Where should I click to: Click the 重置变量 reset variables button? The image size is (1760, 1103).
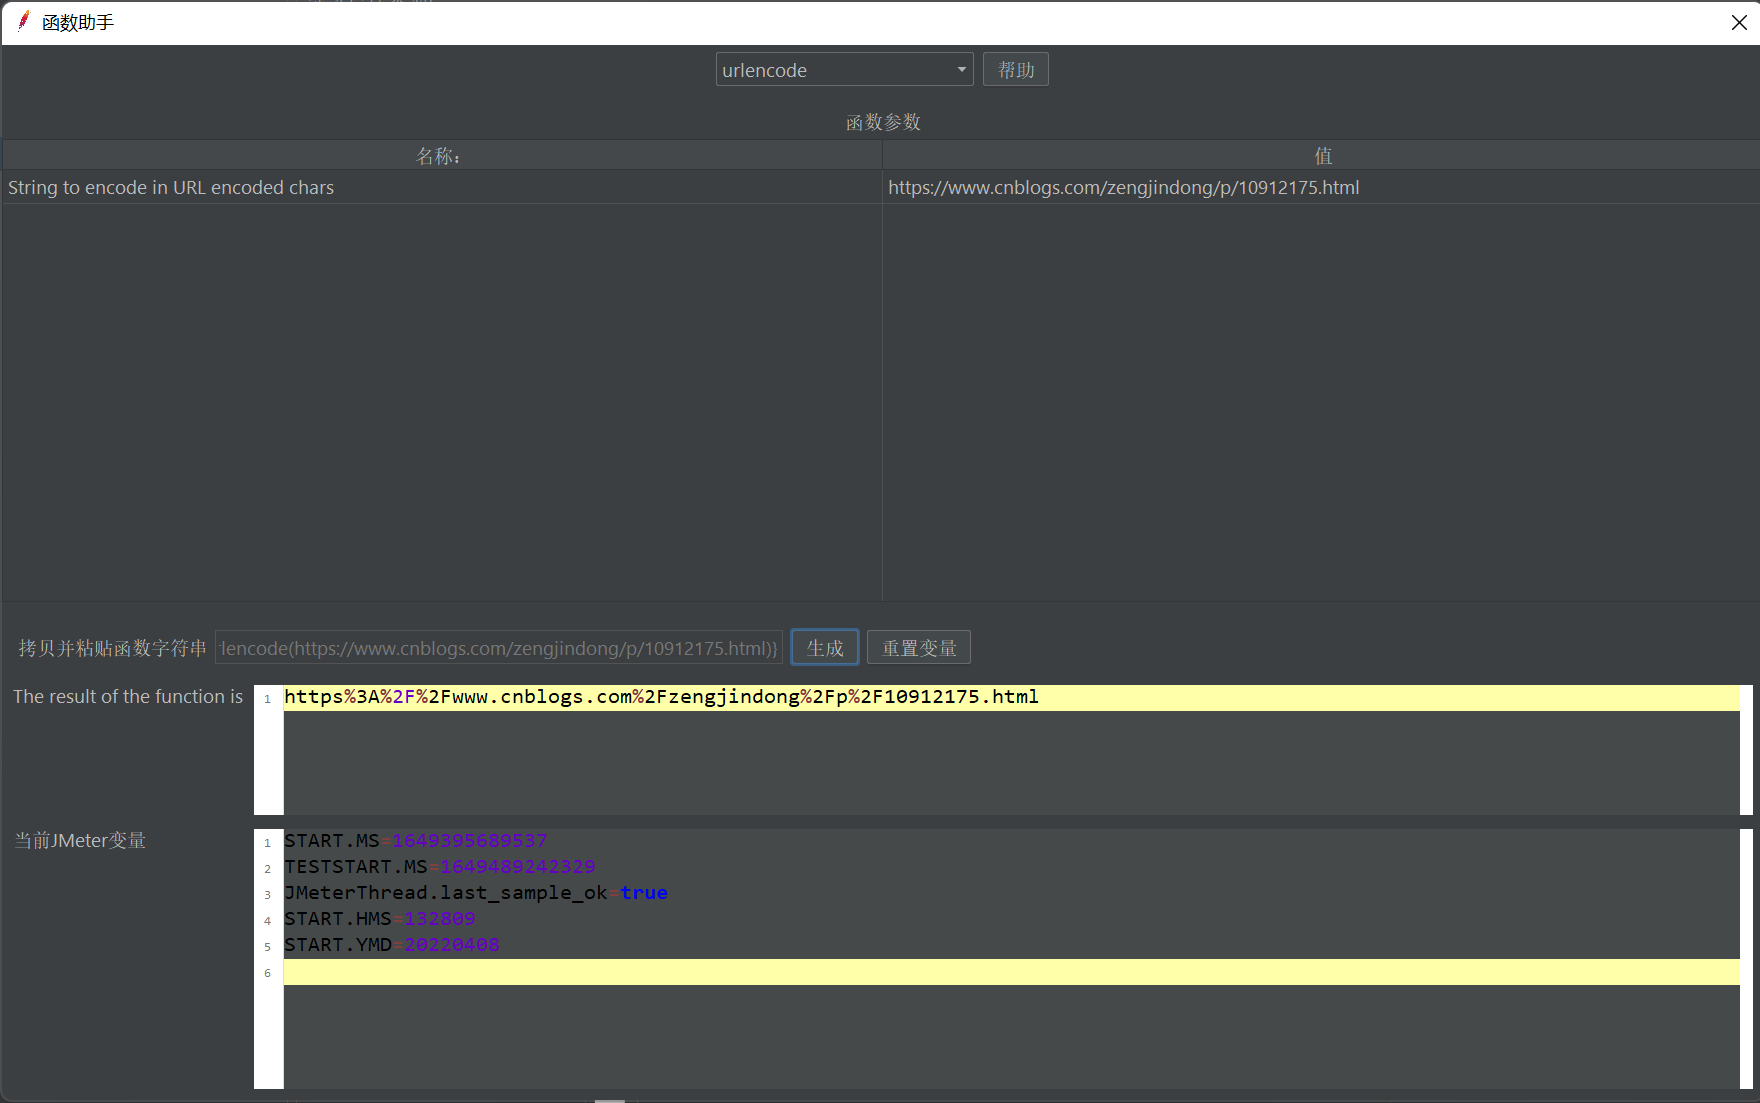click(x=919, y=648)
